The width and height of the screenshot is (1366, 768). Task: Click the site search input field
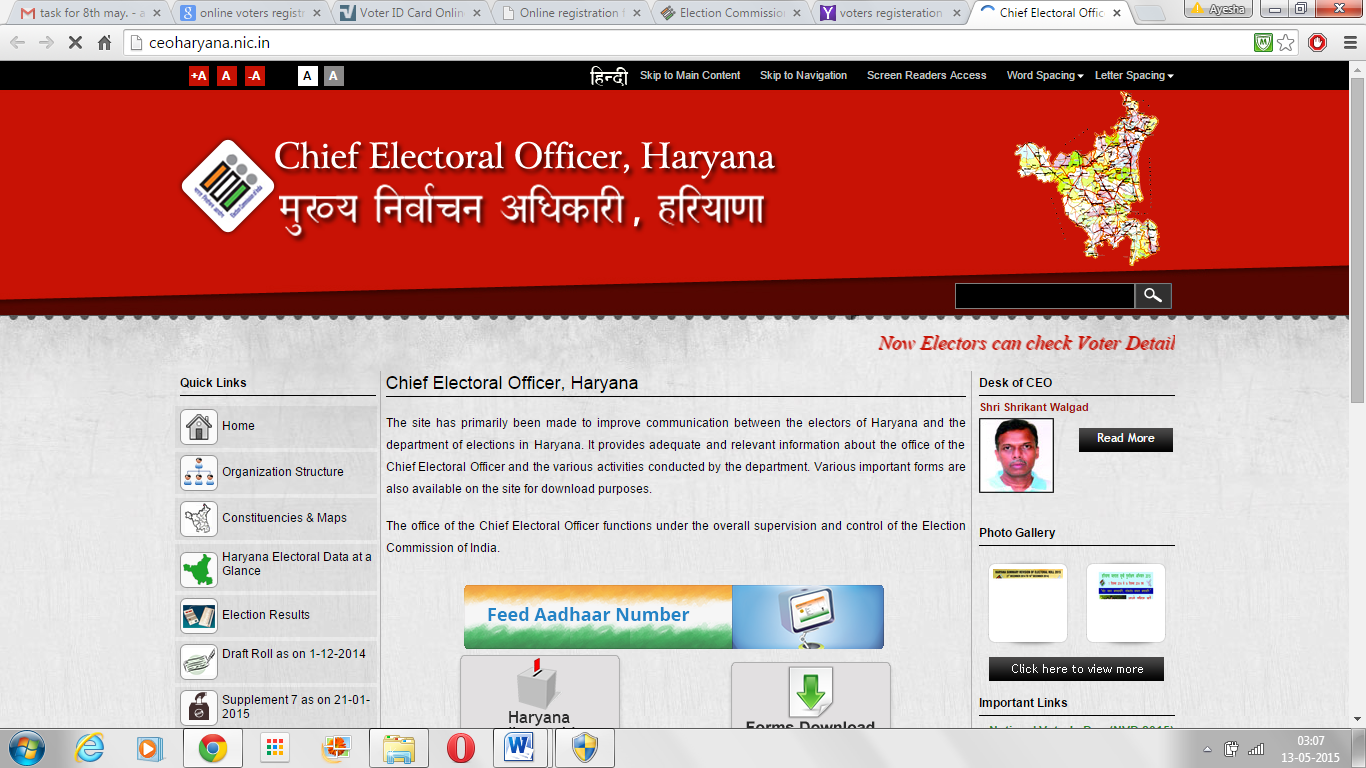pyautogui.click(x=1044, y=296)
